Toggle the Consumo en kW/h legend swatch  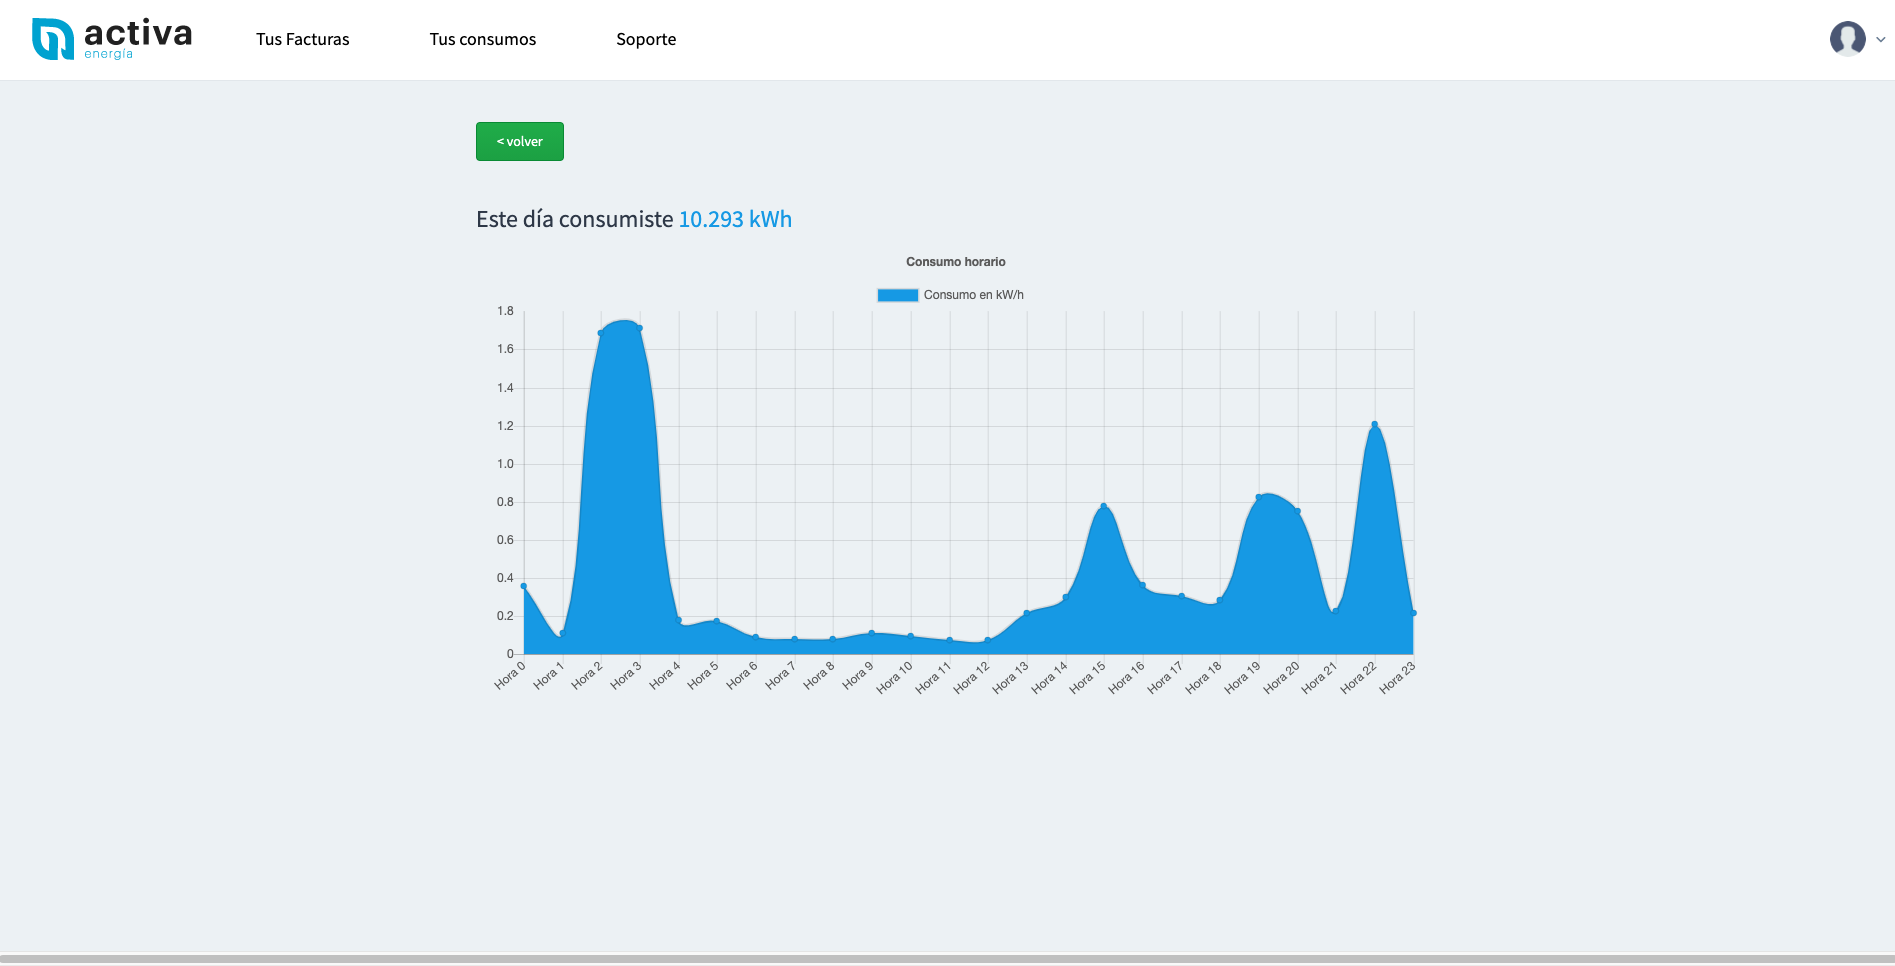[x=897, y=295]
